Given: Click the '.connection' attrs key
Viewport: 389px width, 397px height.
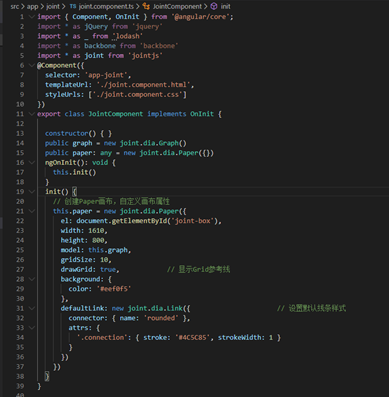Looking at the screenshot, I should pos(104,337).
